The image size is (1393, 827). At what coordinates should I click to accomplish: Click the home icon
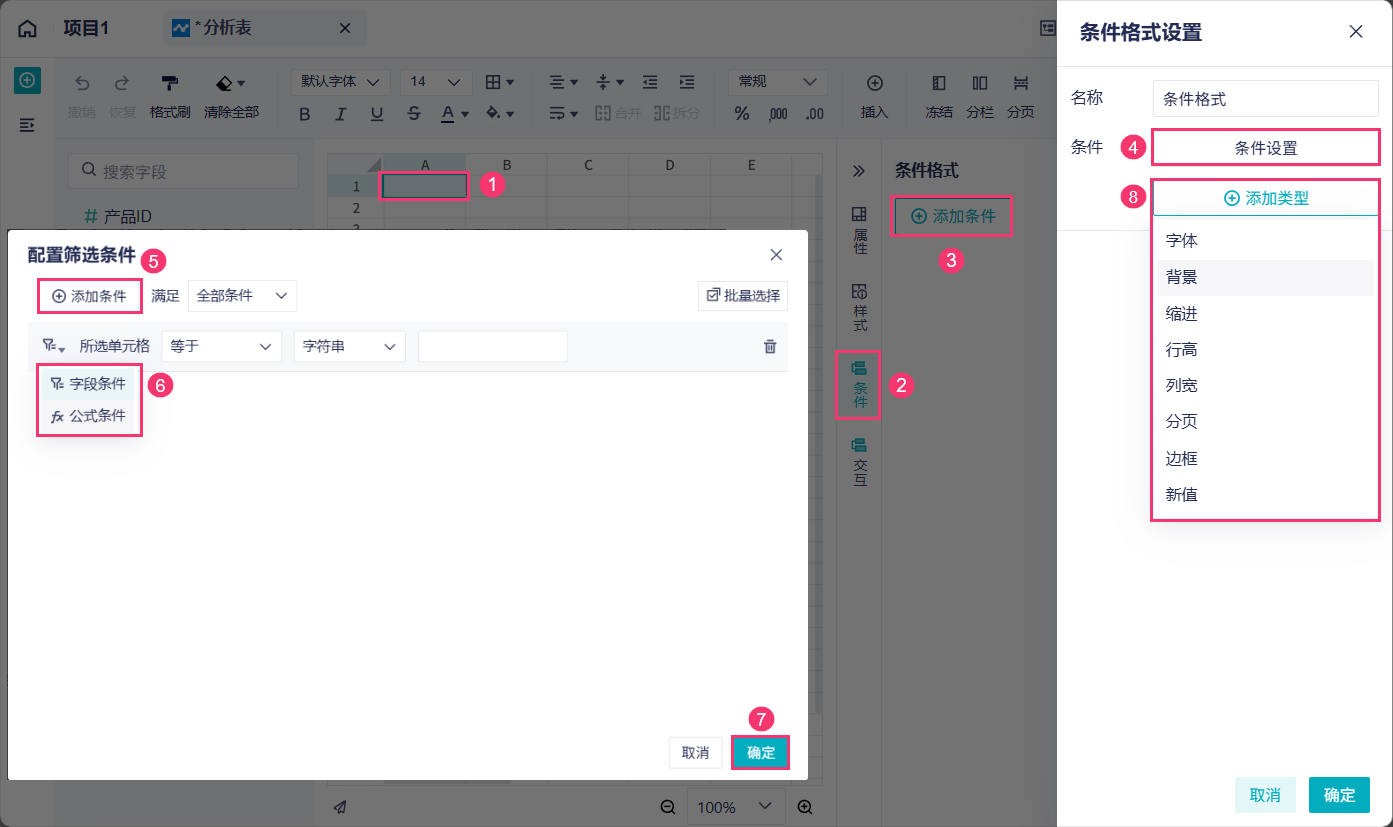pos(27,28)
